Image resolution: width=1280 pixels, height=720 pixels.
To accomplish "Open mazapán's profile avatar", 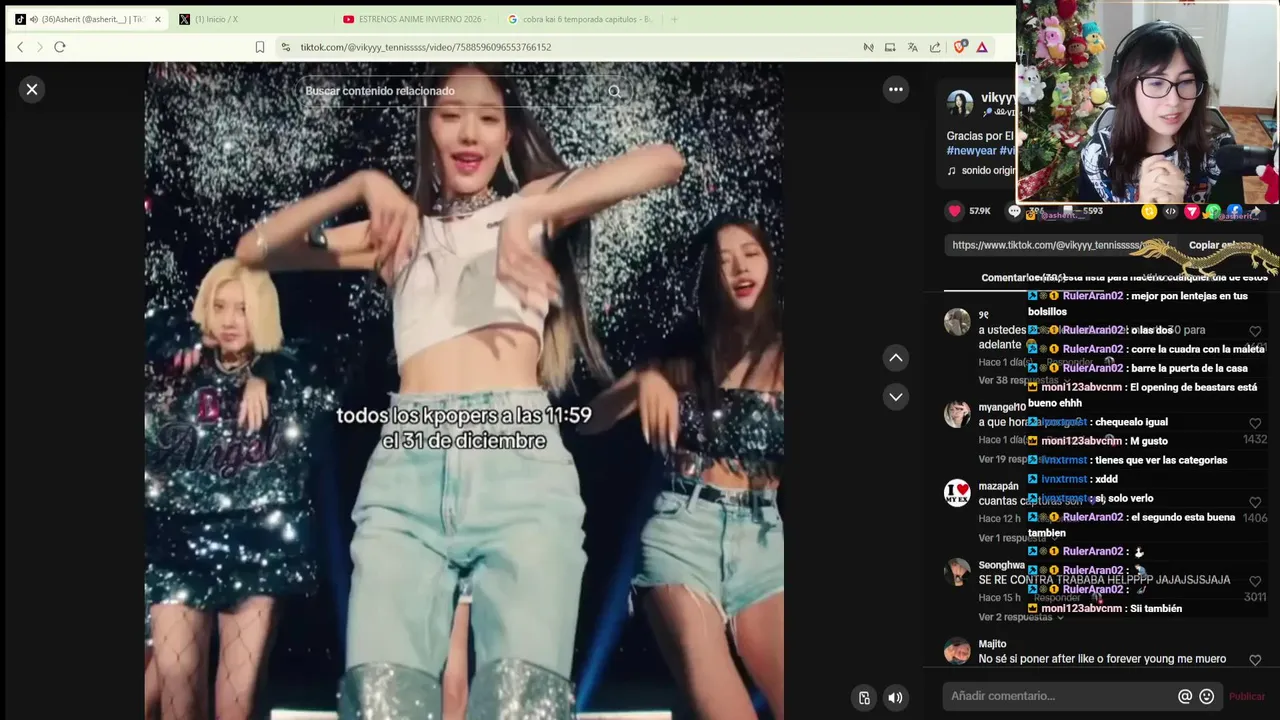I will pyautogui.click(x=957, y=493).
